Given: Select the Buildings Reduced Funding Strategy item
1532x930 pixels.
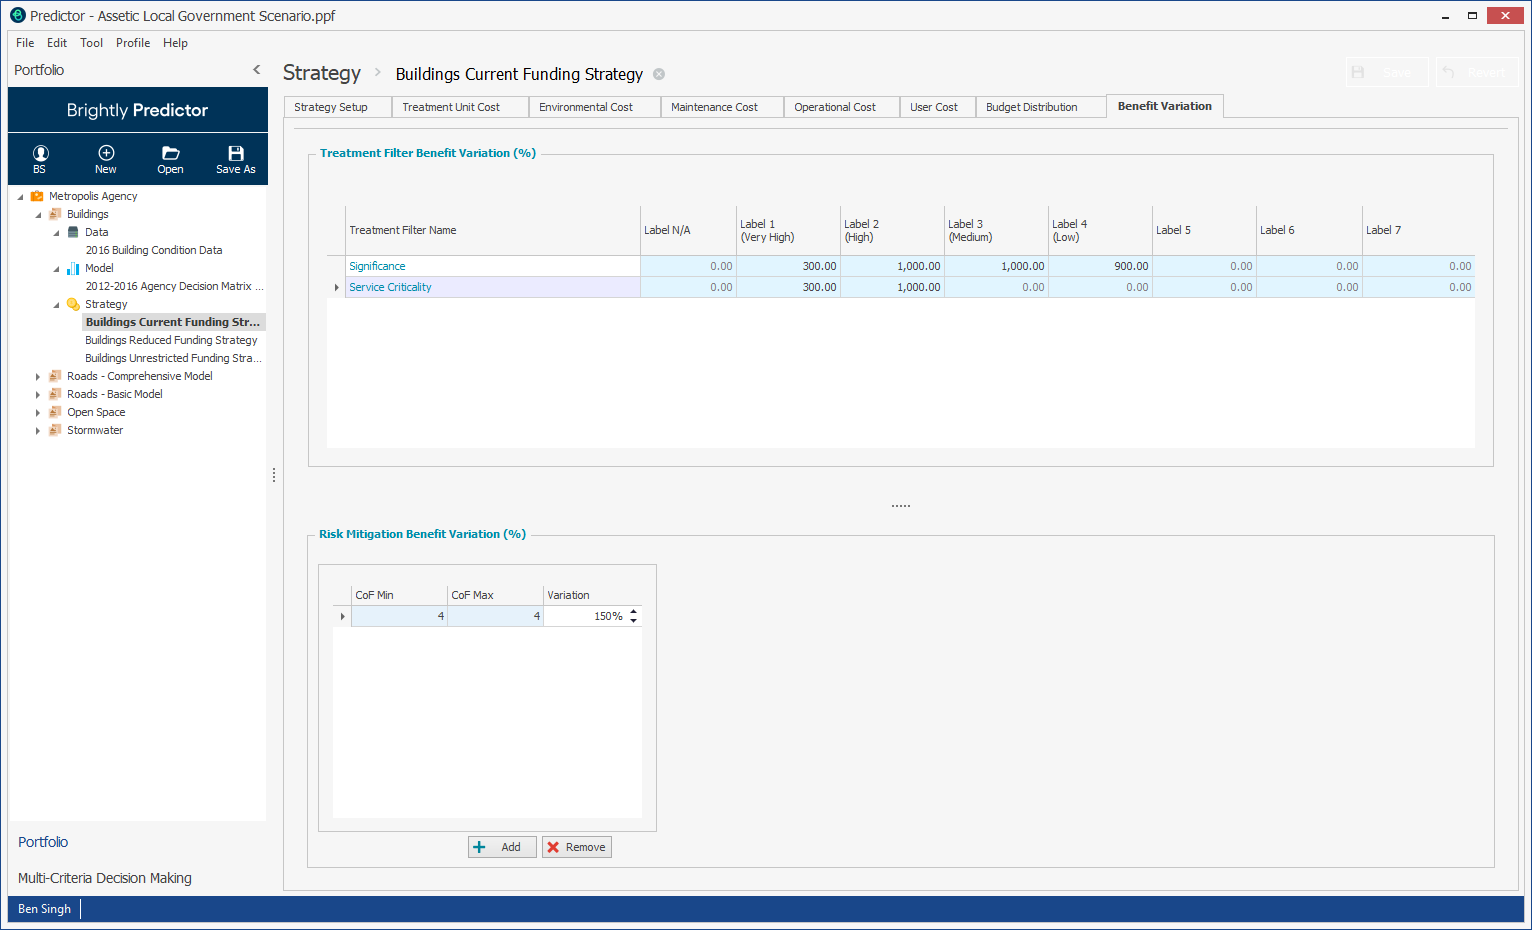Looking at the screenshot, I should coord(171,340).
